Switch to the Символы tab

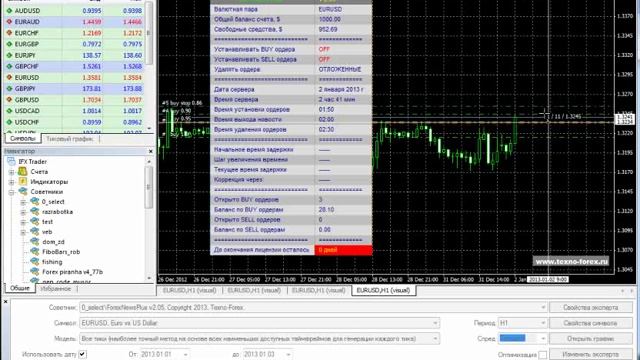(23, 139)
